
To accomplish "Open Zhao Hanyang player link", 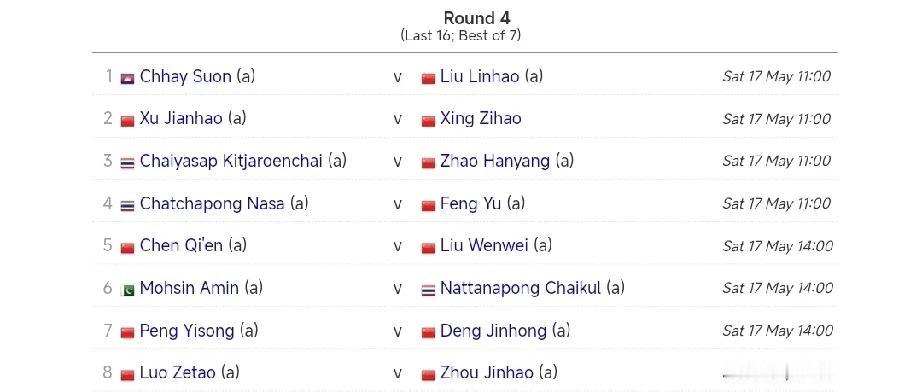I will [x=495, y=161].
